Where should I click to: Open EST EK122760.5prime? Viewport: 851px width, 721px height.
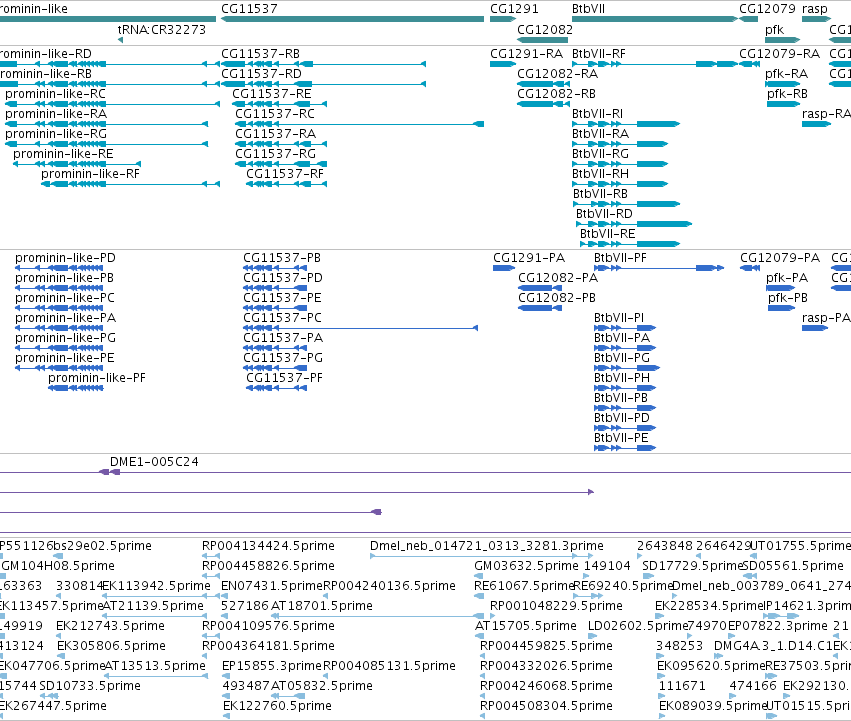[277, 706]
